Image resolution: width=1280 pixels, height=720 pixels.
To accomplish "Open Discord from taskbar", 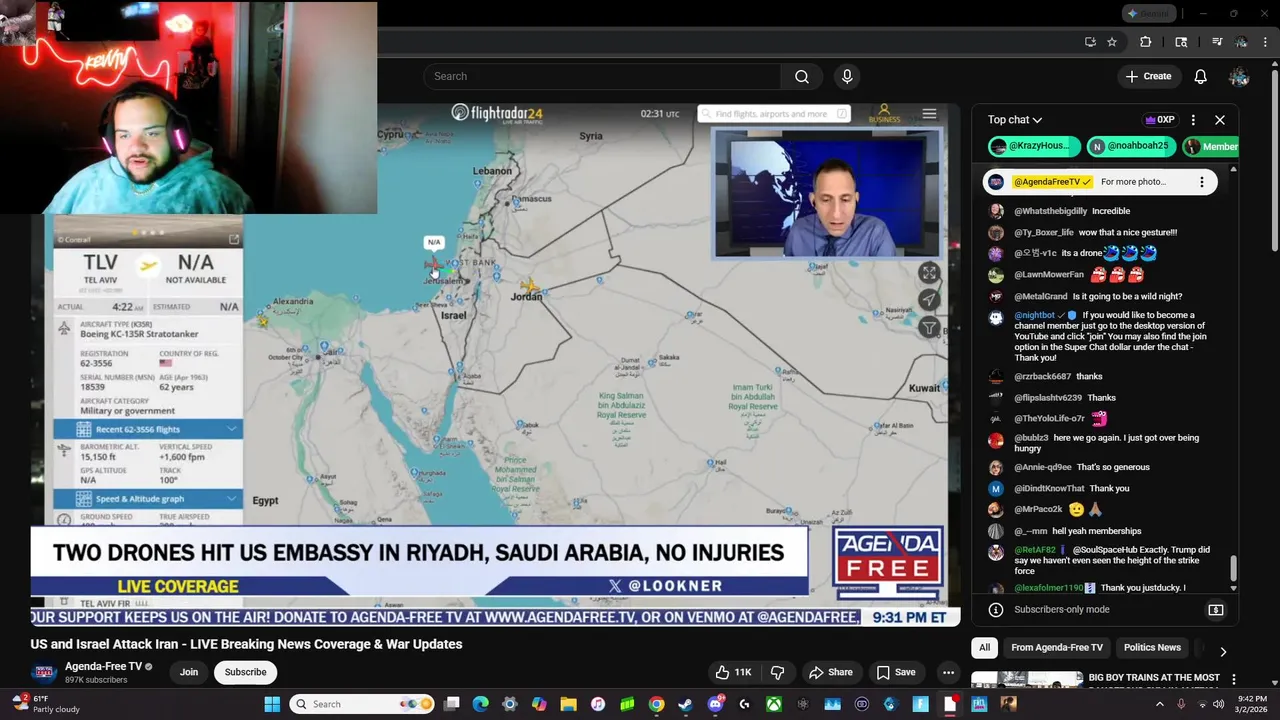I will pyautogui.click(x=715, y=704).
